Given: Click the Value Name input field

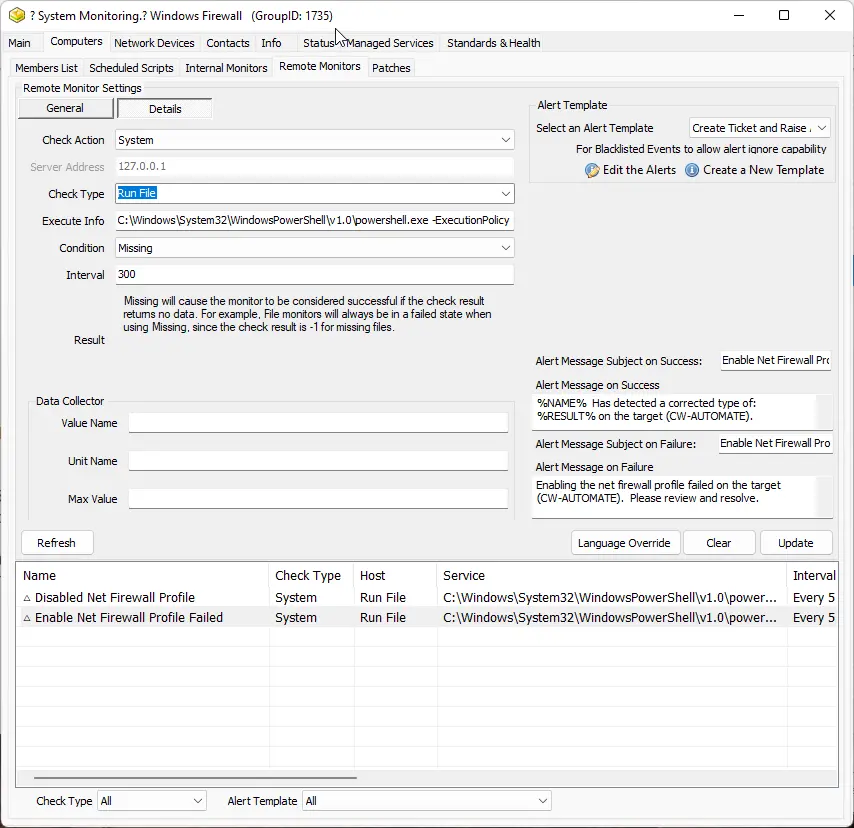Looking at the screenshot, I should tap(318, 423).
